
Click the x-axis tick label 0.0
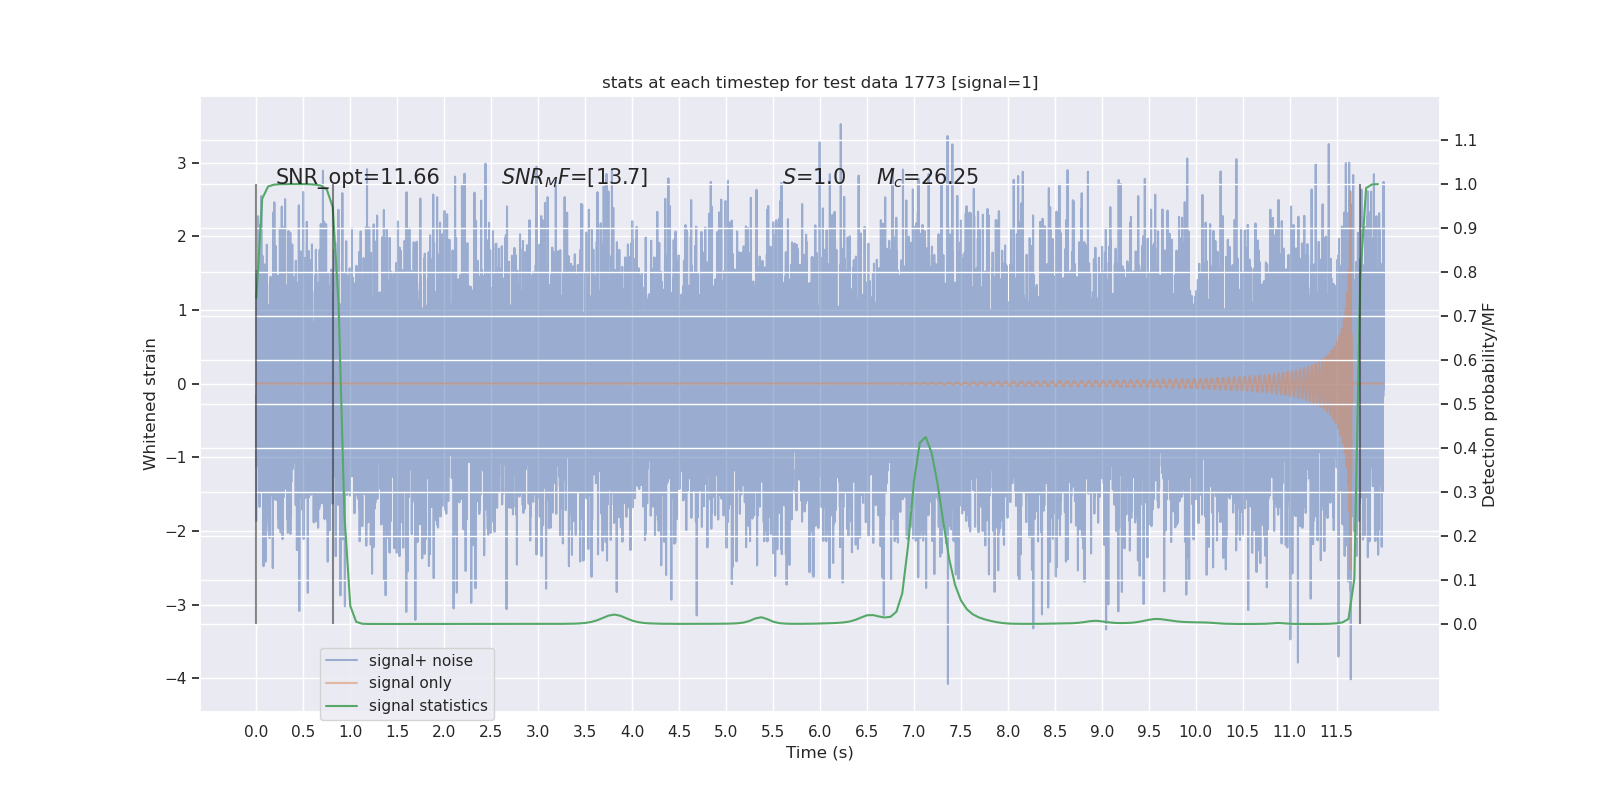tap(256, 732)
